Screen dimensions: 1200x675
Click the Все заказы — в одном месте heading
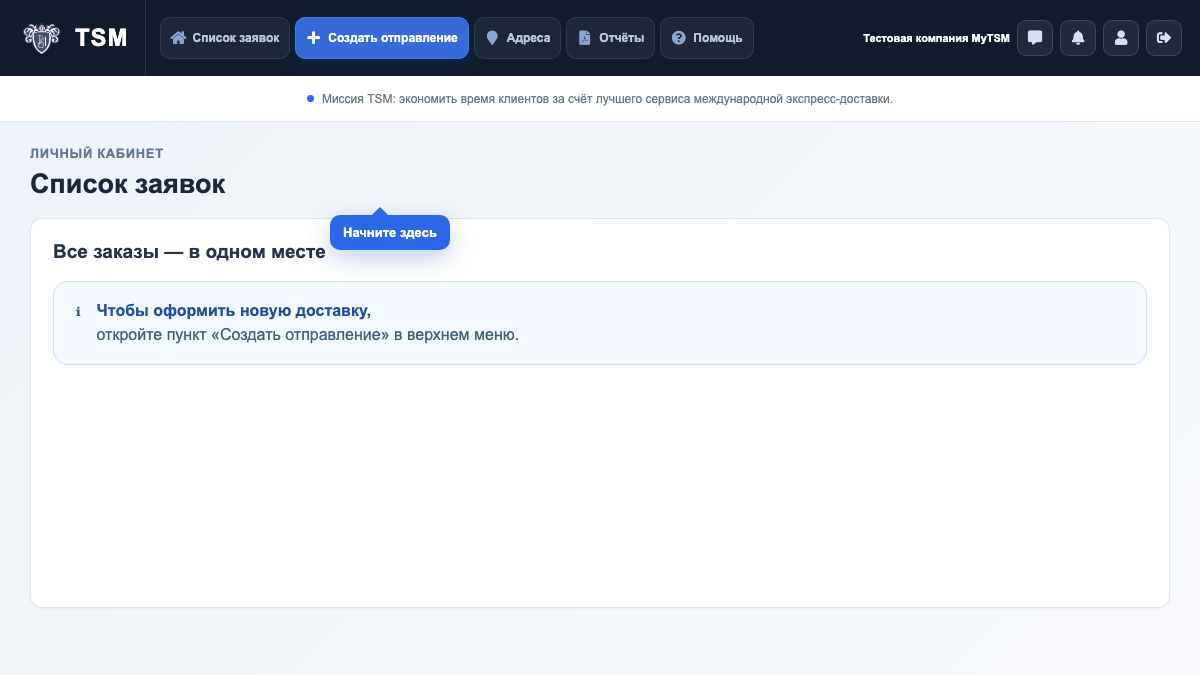click(x=189, y=252)
